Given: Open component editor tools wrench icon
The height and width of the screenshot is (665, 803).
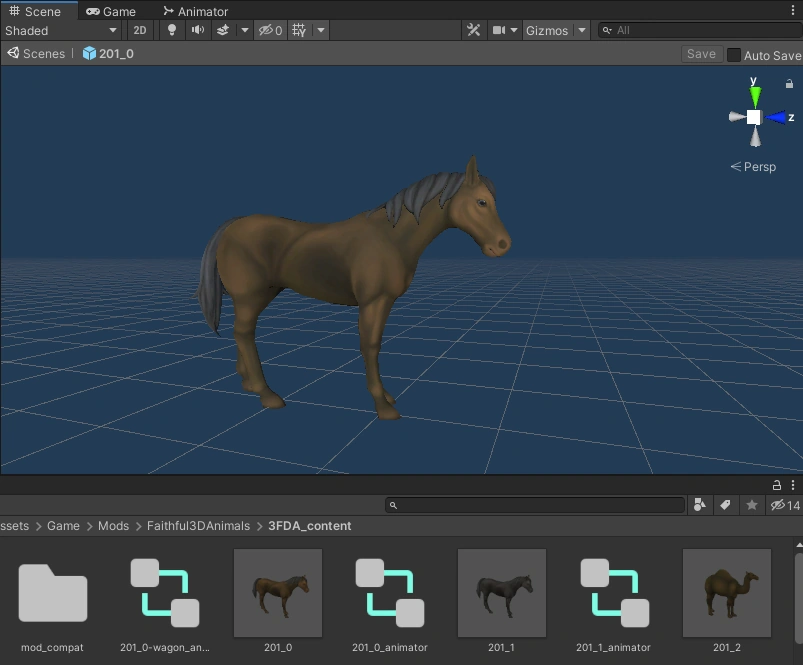Looking at the screenshot, I should coord(474,30).
